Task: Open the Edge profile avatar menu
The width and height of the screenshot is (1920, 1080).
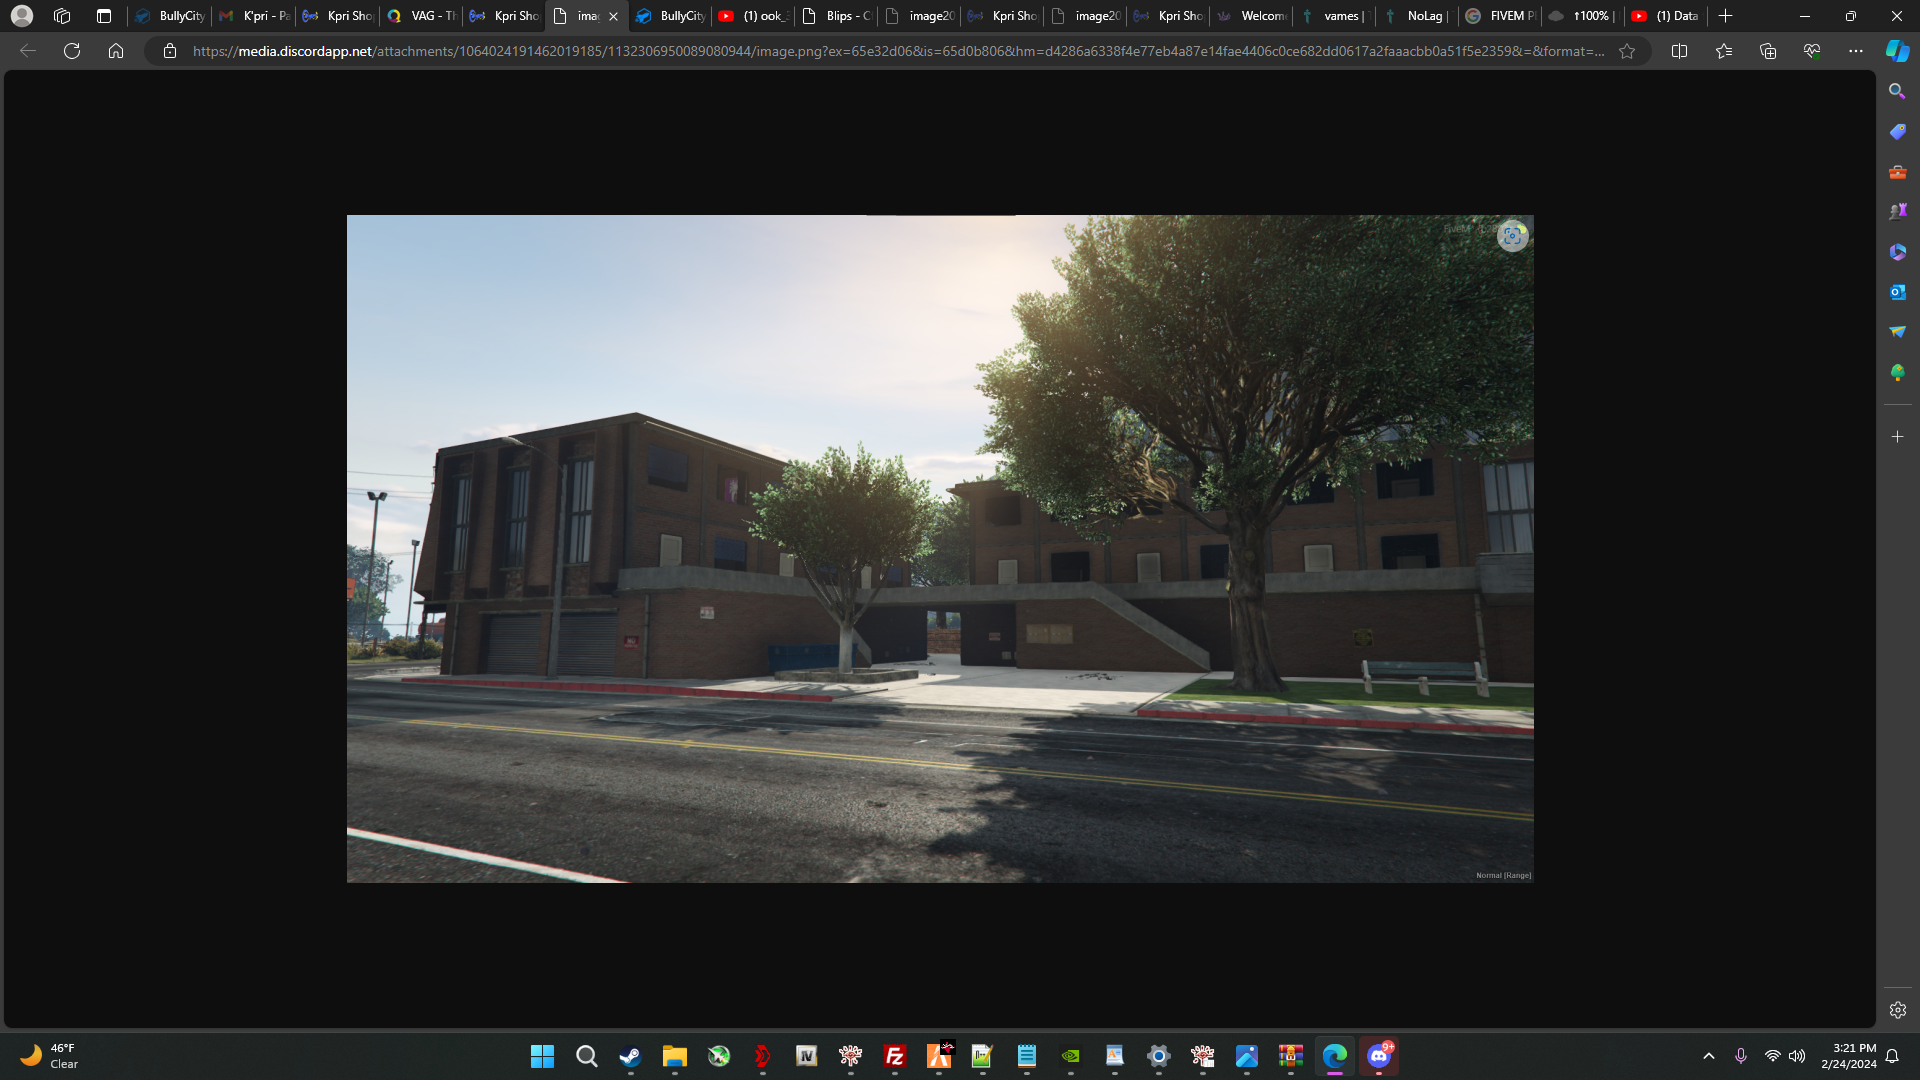Action: 22,16
